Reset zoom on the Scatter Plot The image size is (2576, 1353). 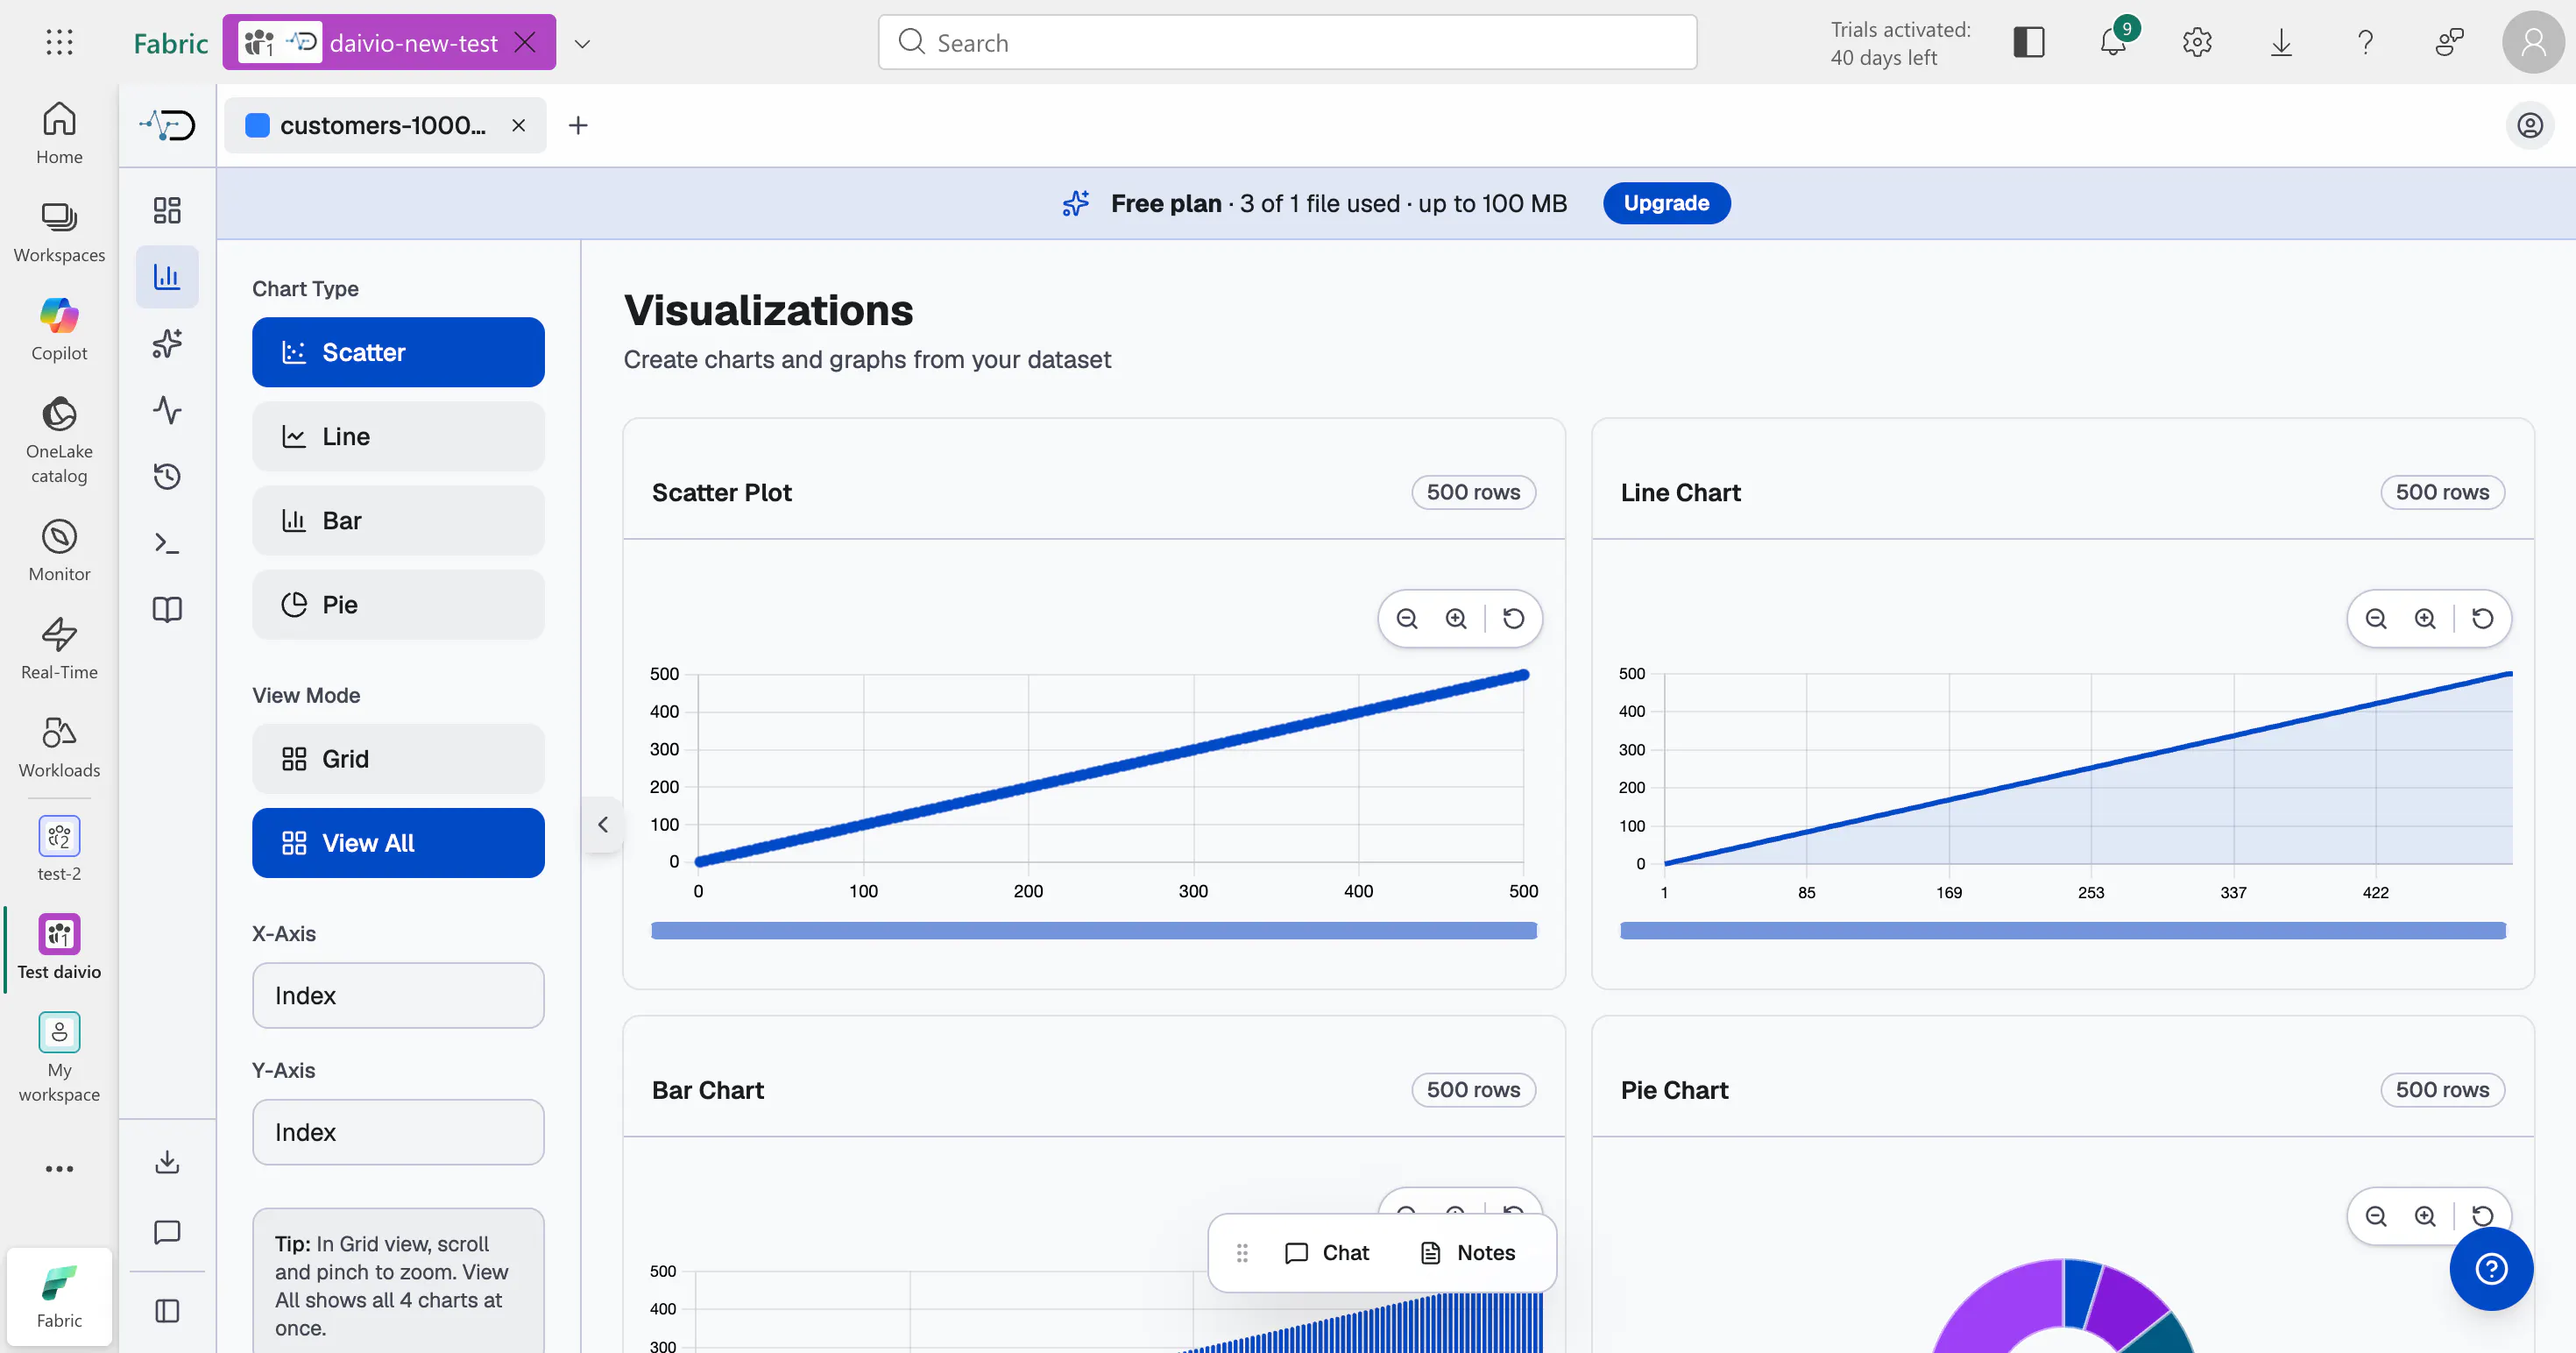tap(1514, 618)
